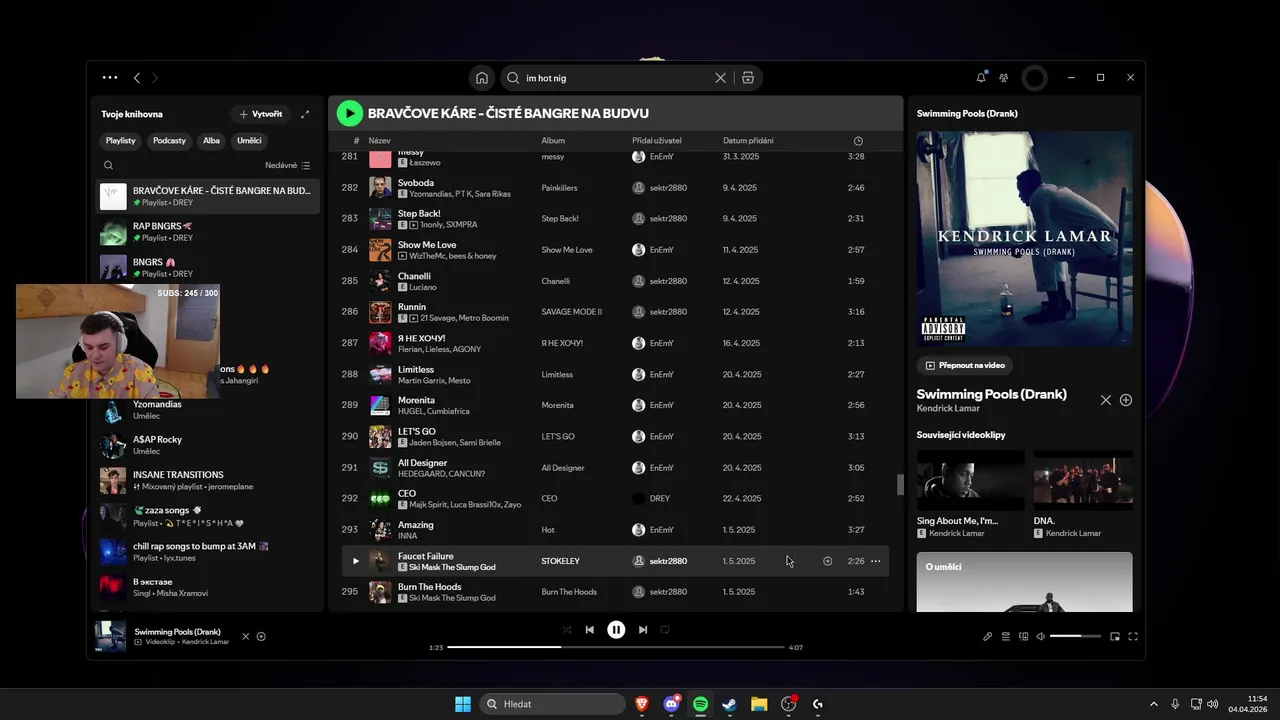Pause the current track
This screenshot has width=1280, height=720.
click(x=616, y=630)
